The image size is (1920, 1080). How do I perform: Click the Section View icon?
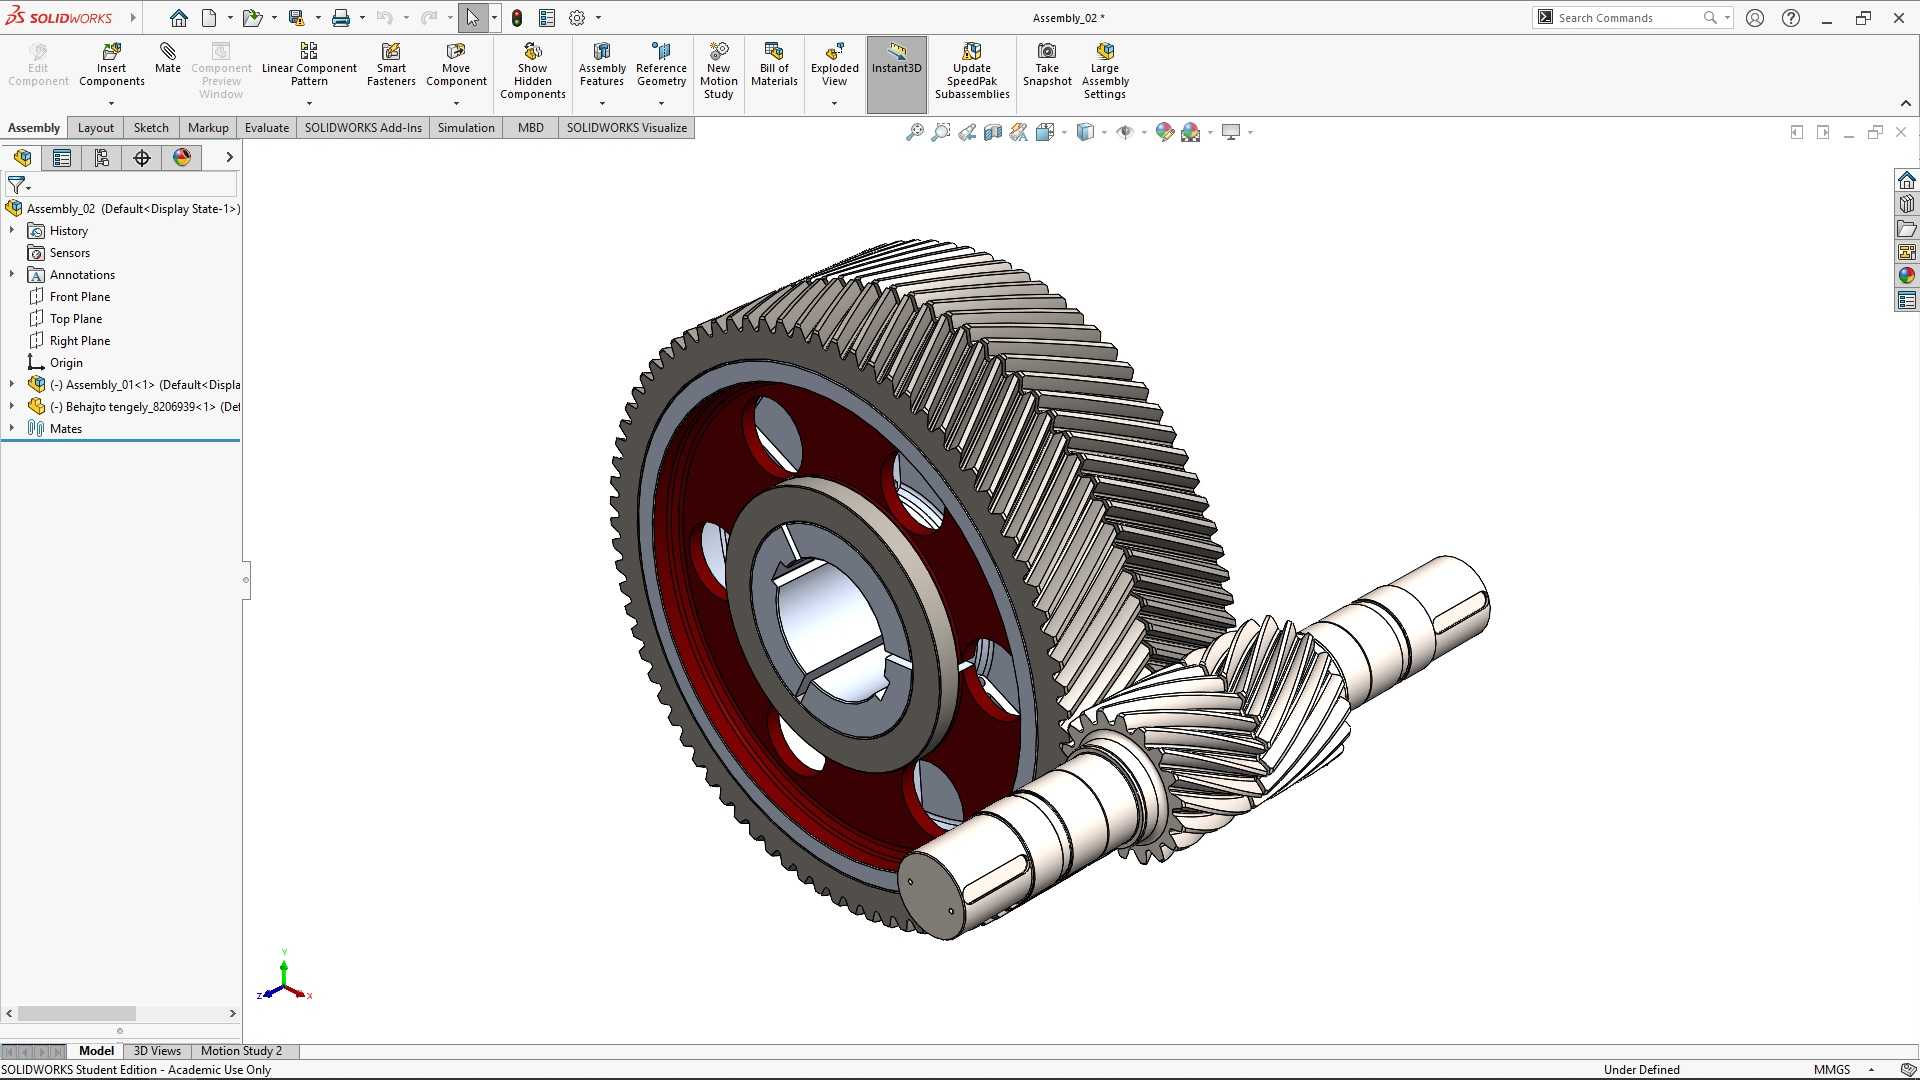tap(993, 132)
